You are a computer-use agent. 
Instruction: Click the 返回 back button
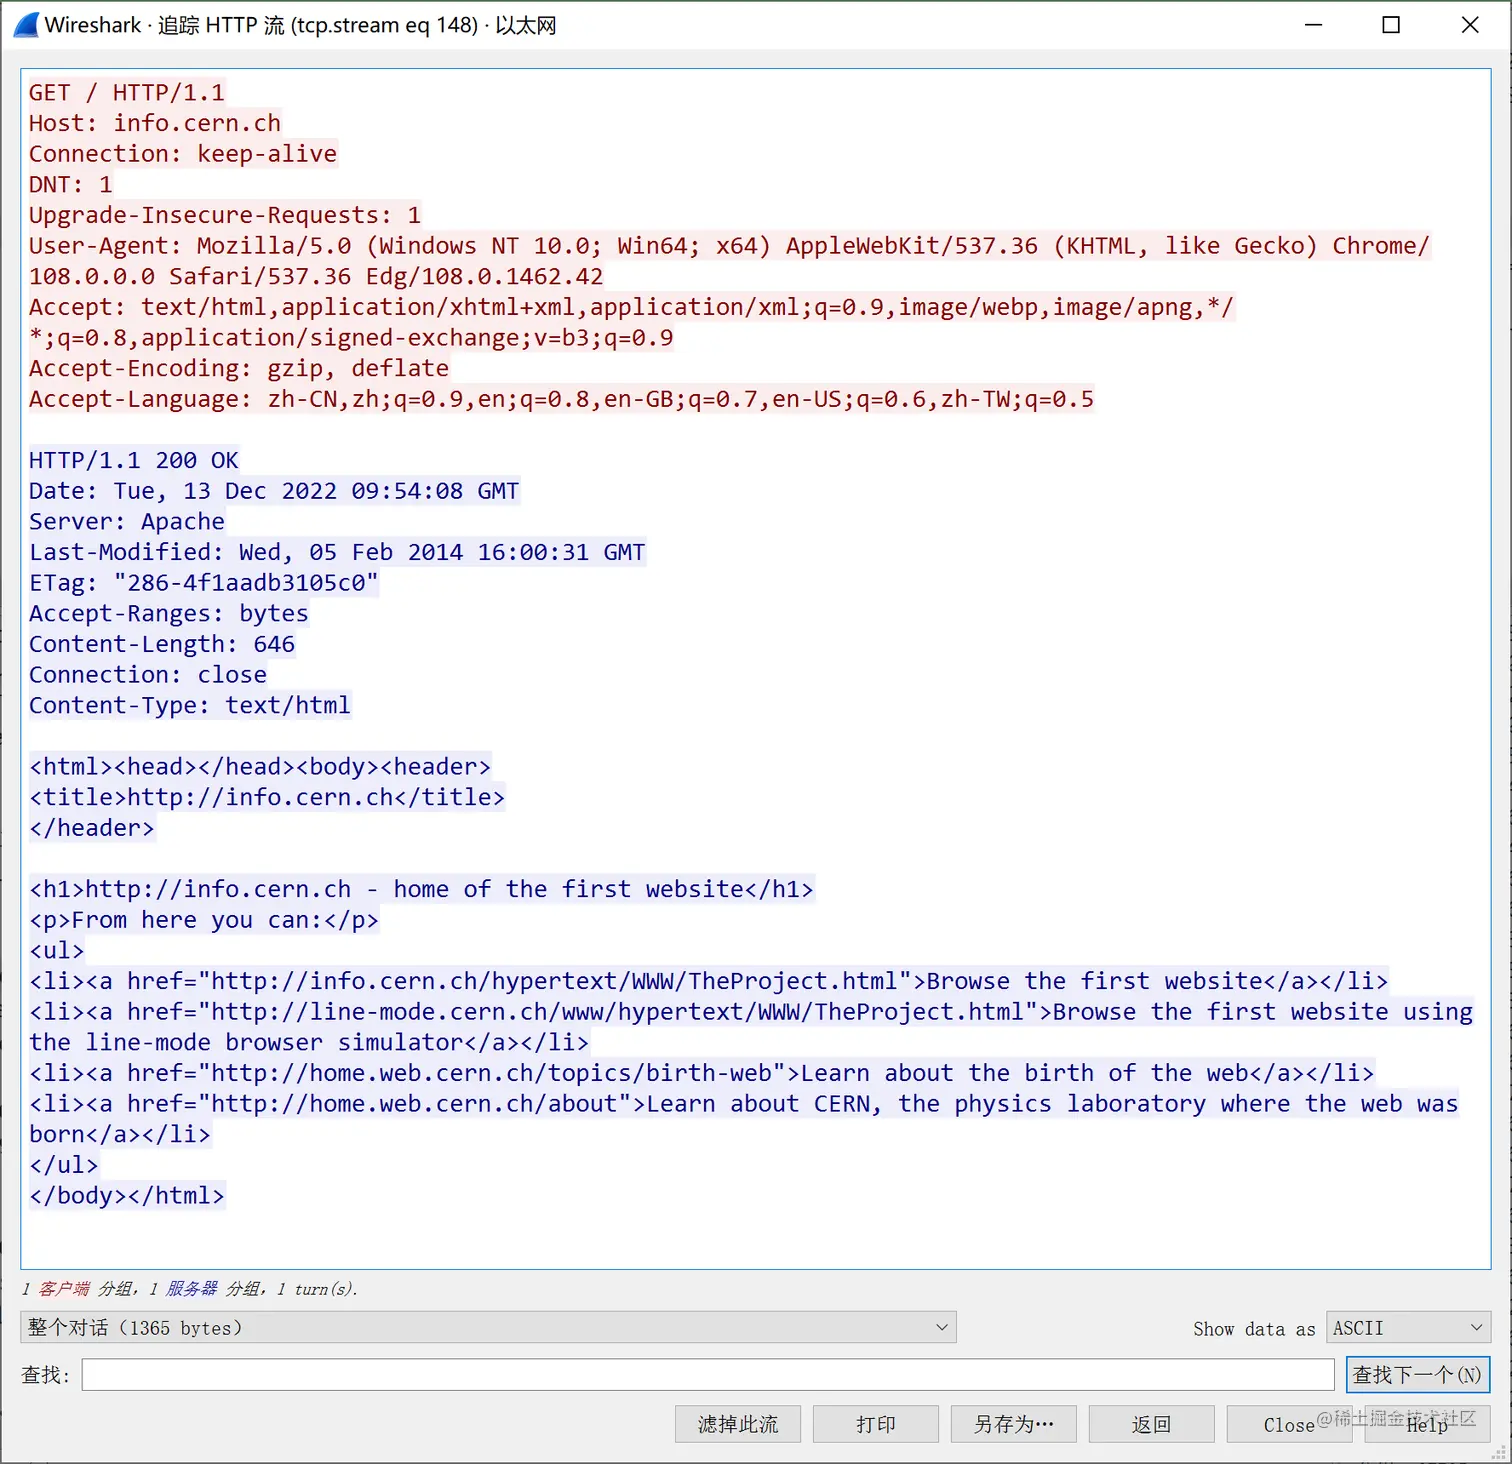[1152, 1424]
